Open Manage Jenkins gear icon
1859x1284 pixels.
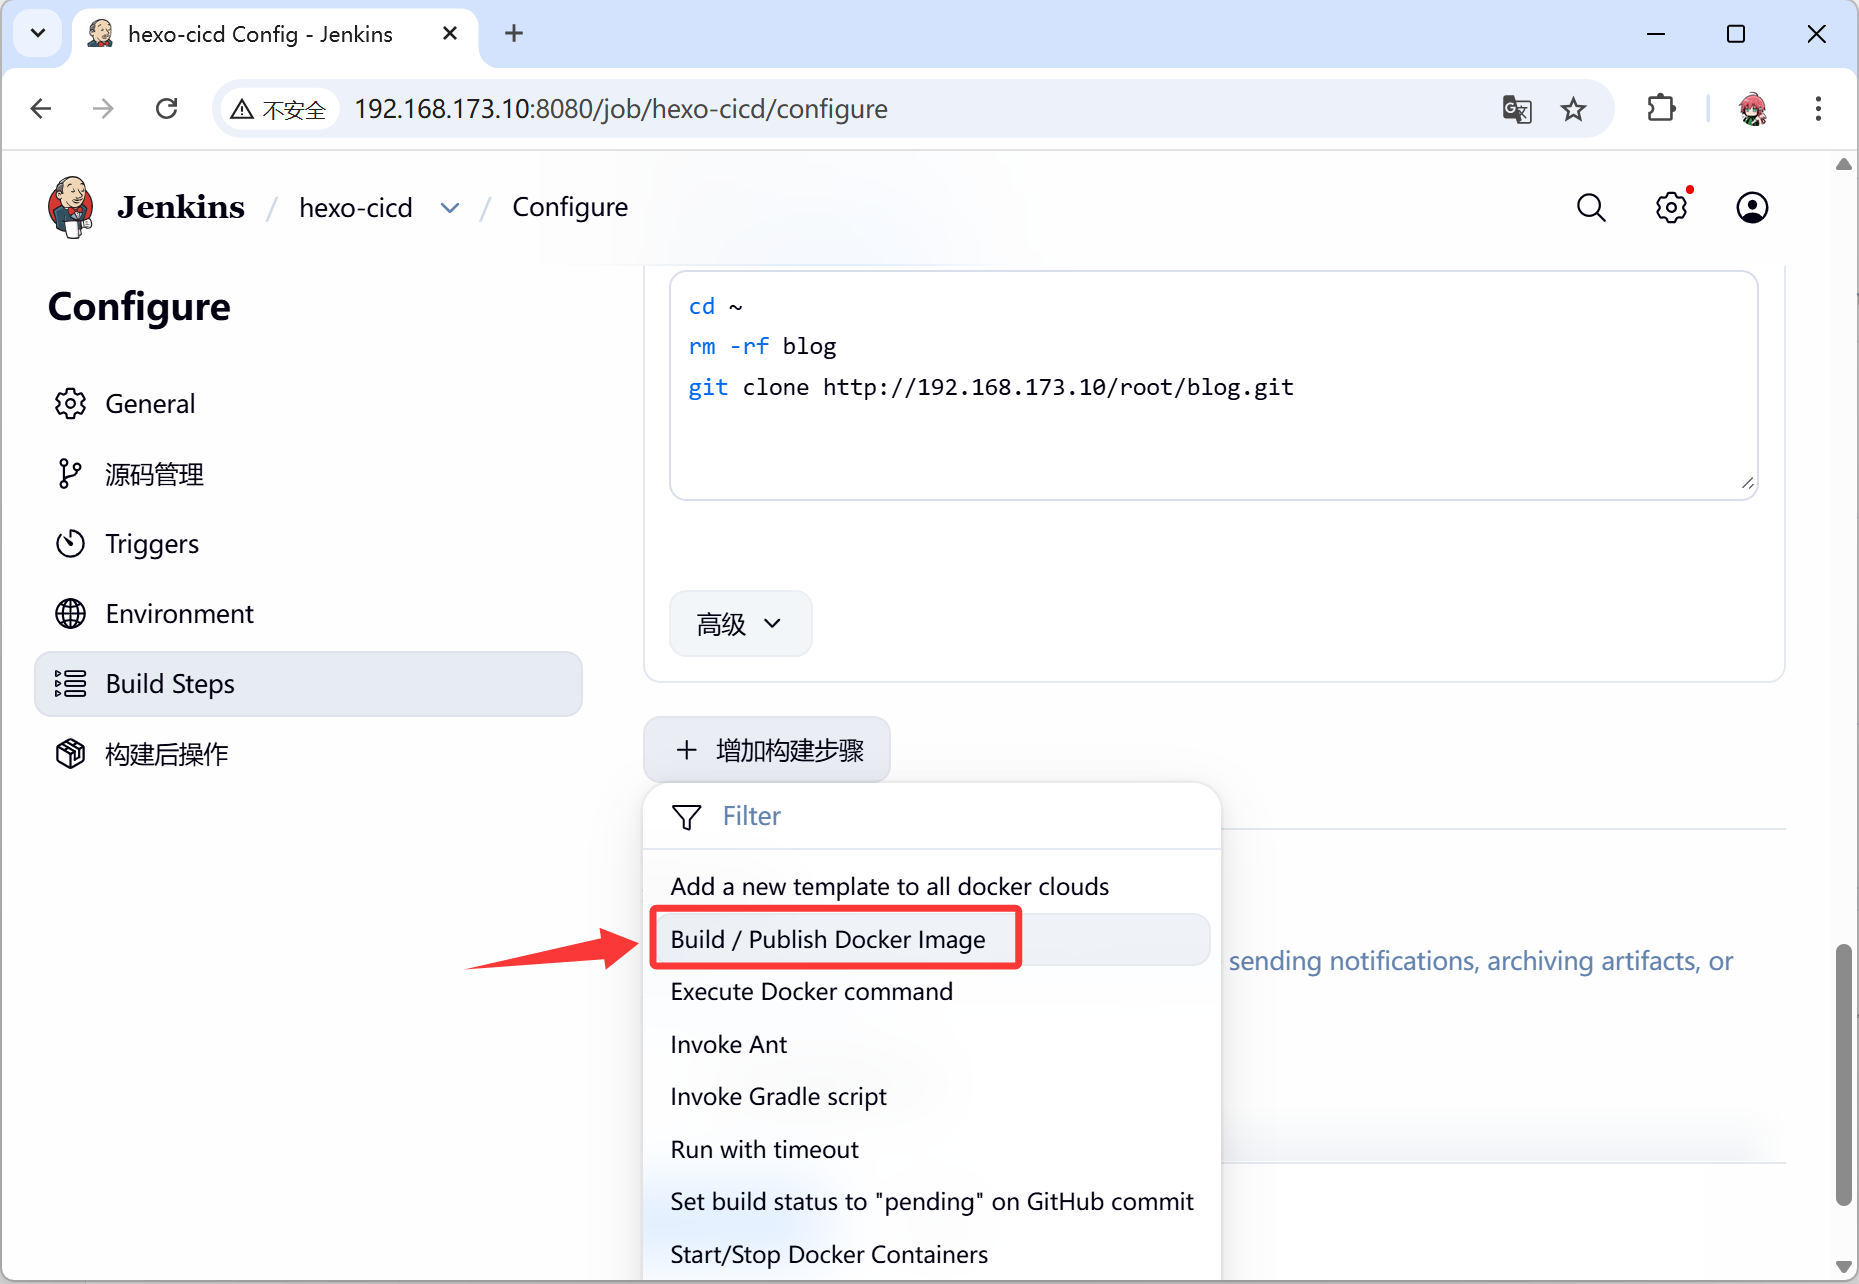click(x=1671, y=207)
